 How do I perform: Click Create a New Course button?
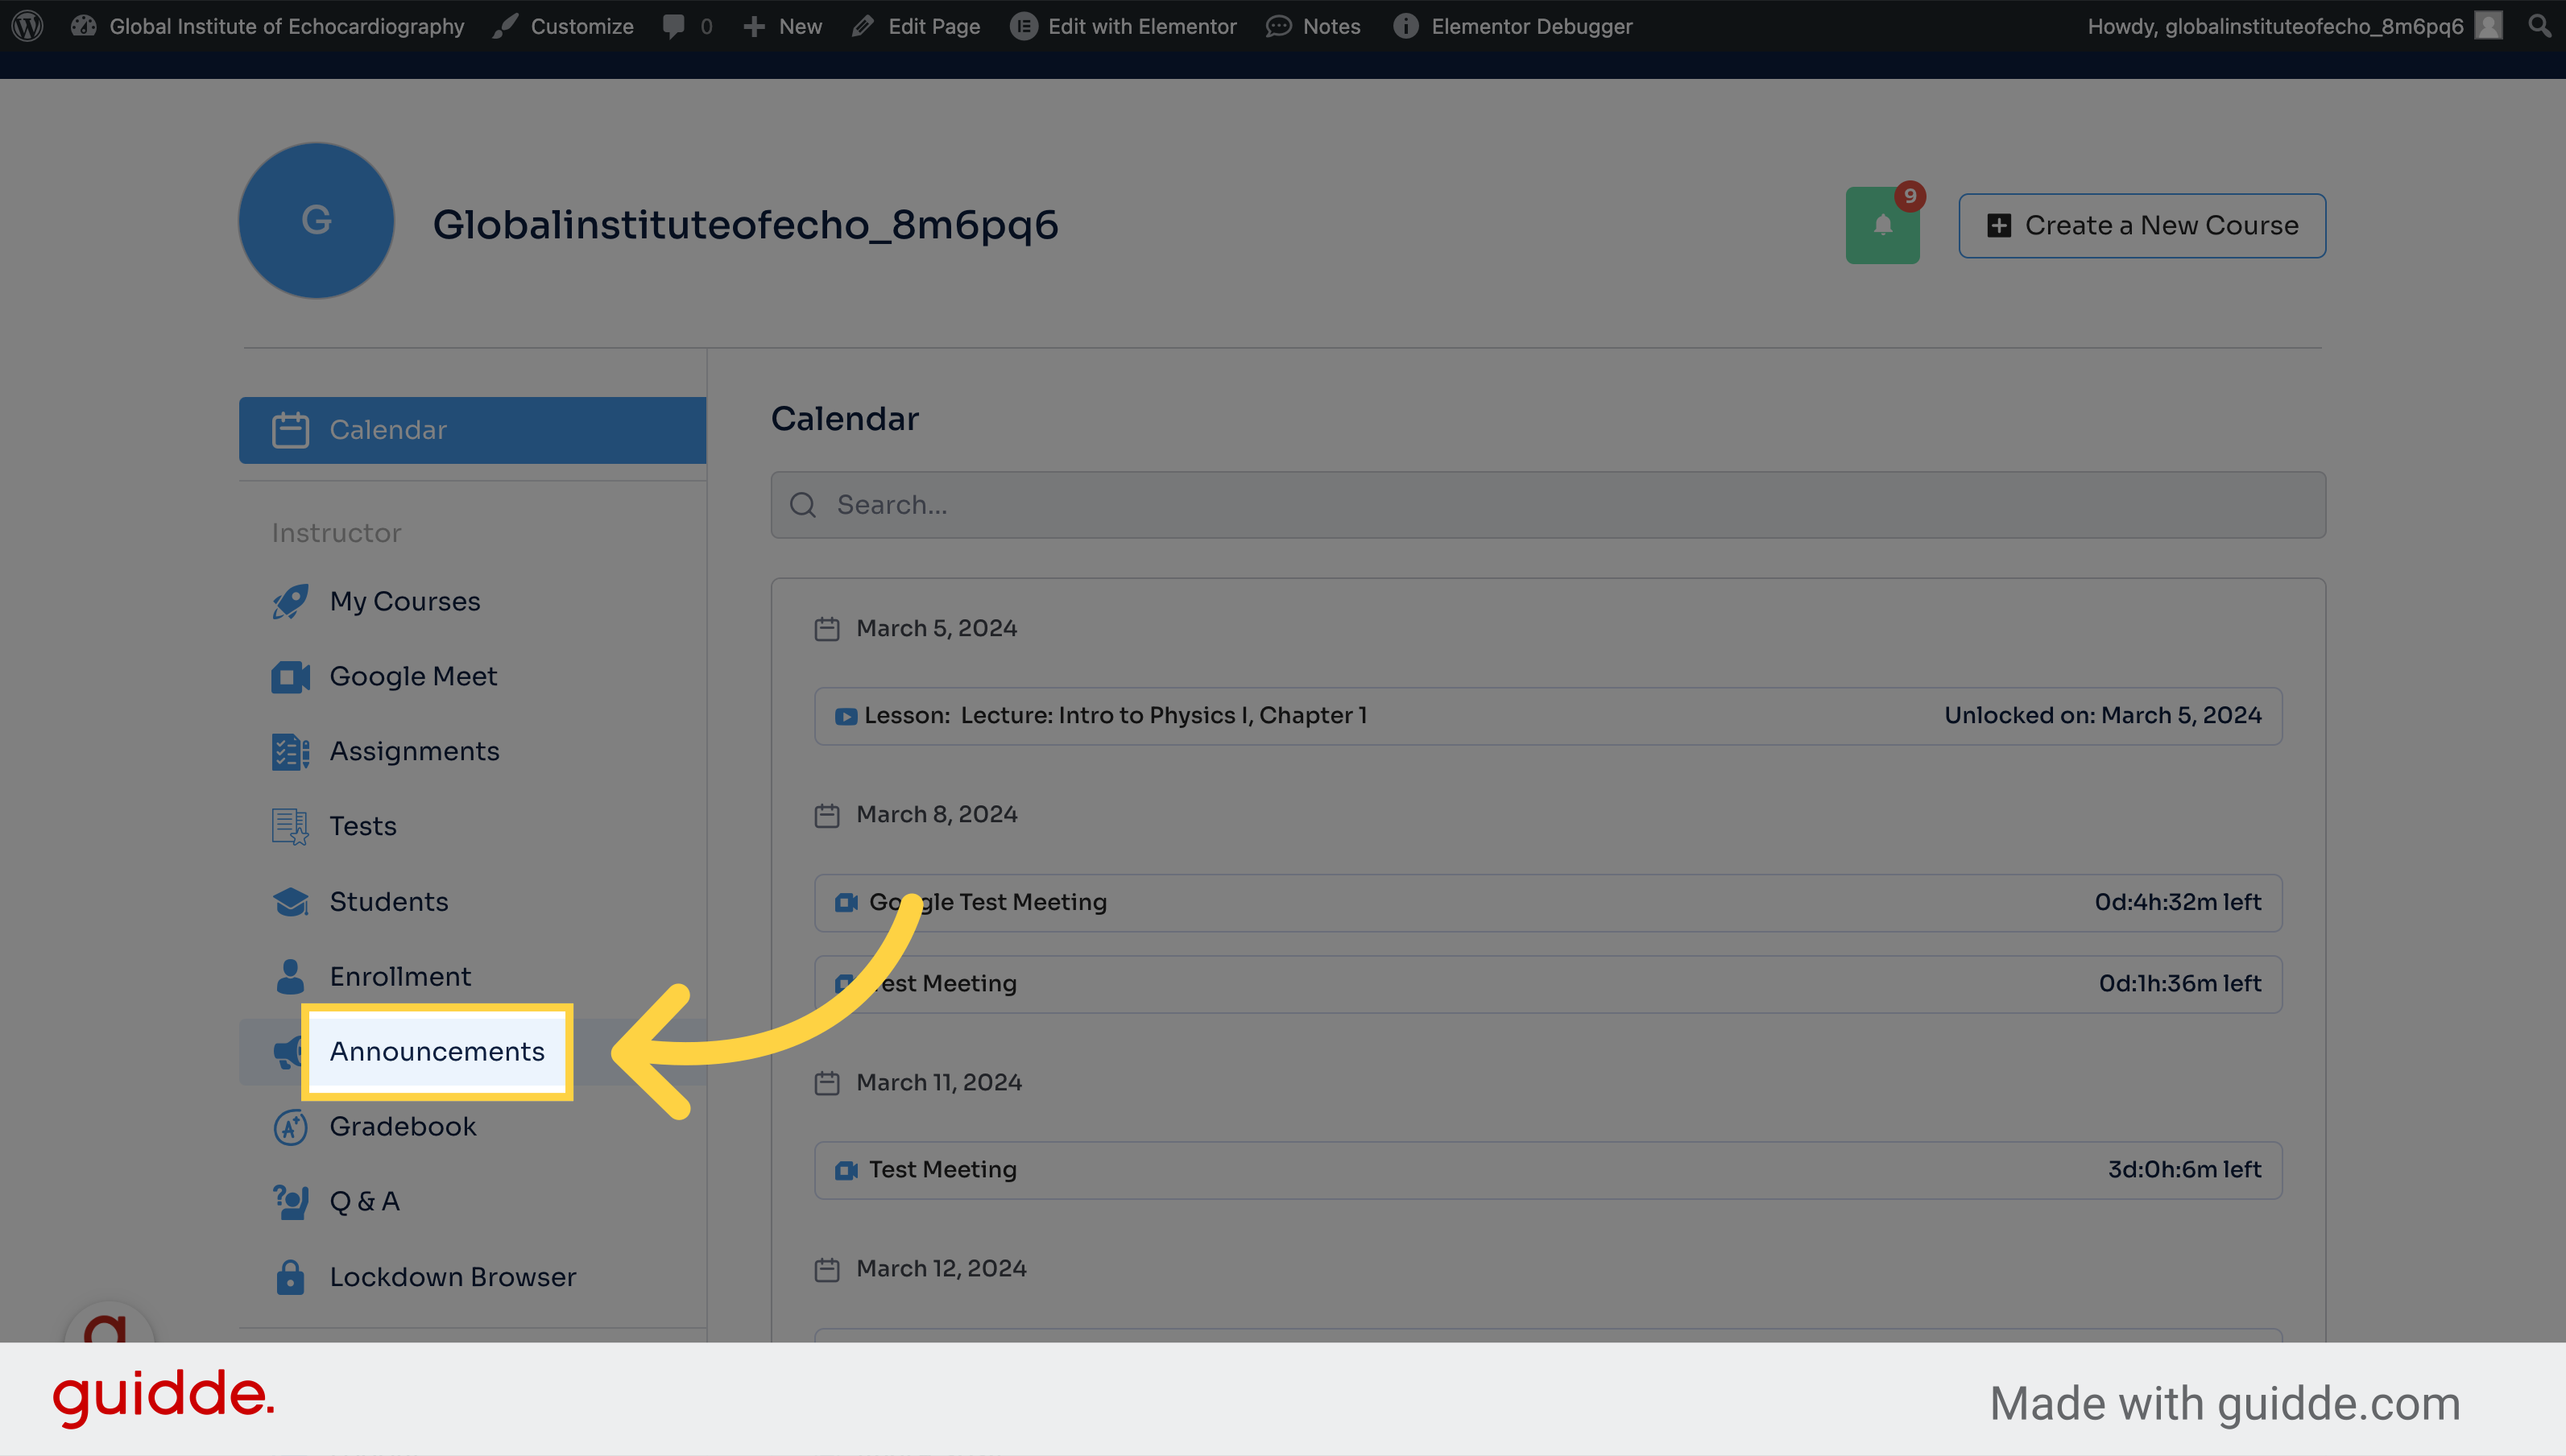coord(2142,225)
